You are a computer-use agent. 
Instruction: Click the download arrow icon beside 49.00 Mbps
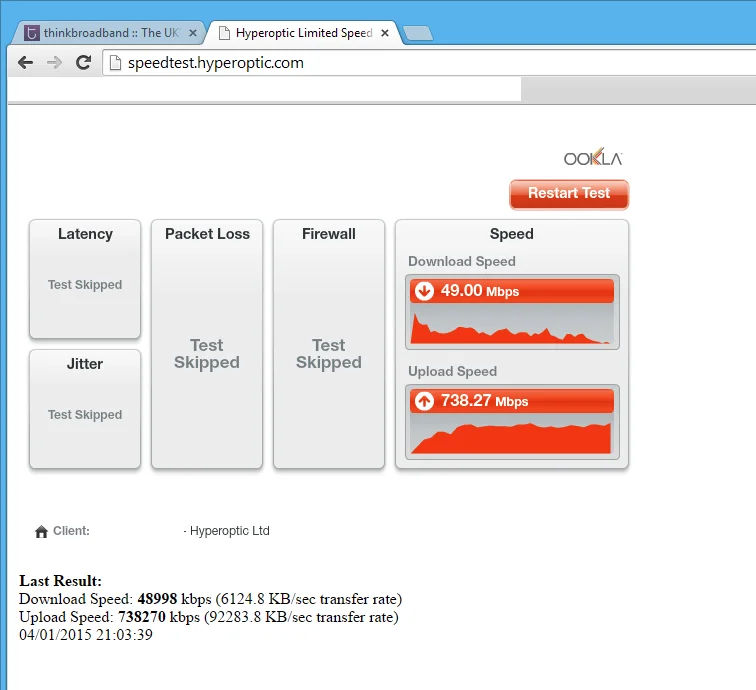[x=424, y=291]
